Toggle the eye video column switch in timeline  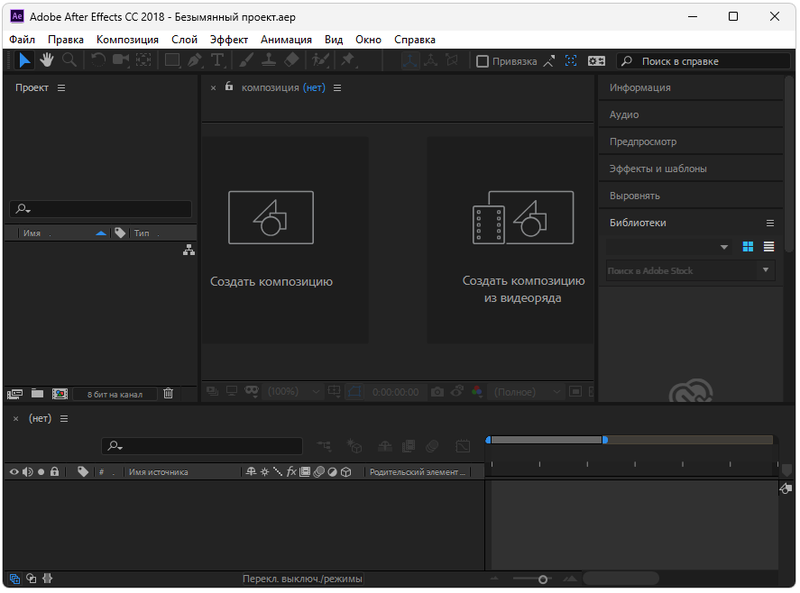click(x=14, y=472)
